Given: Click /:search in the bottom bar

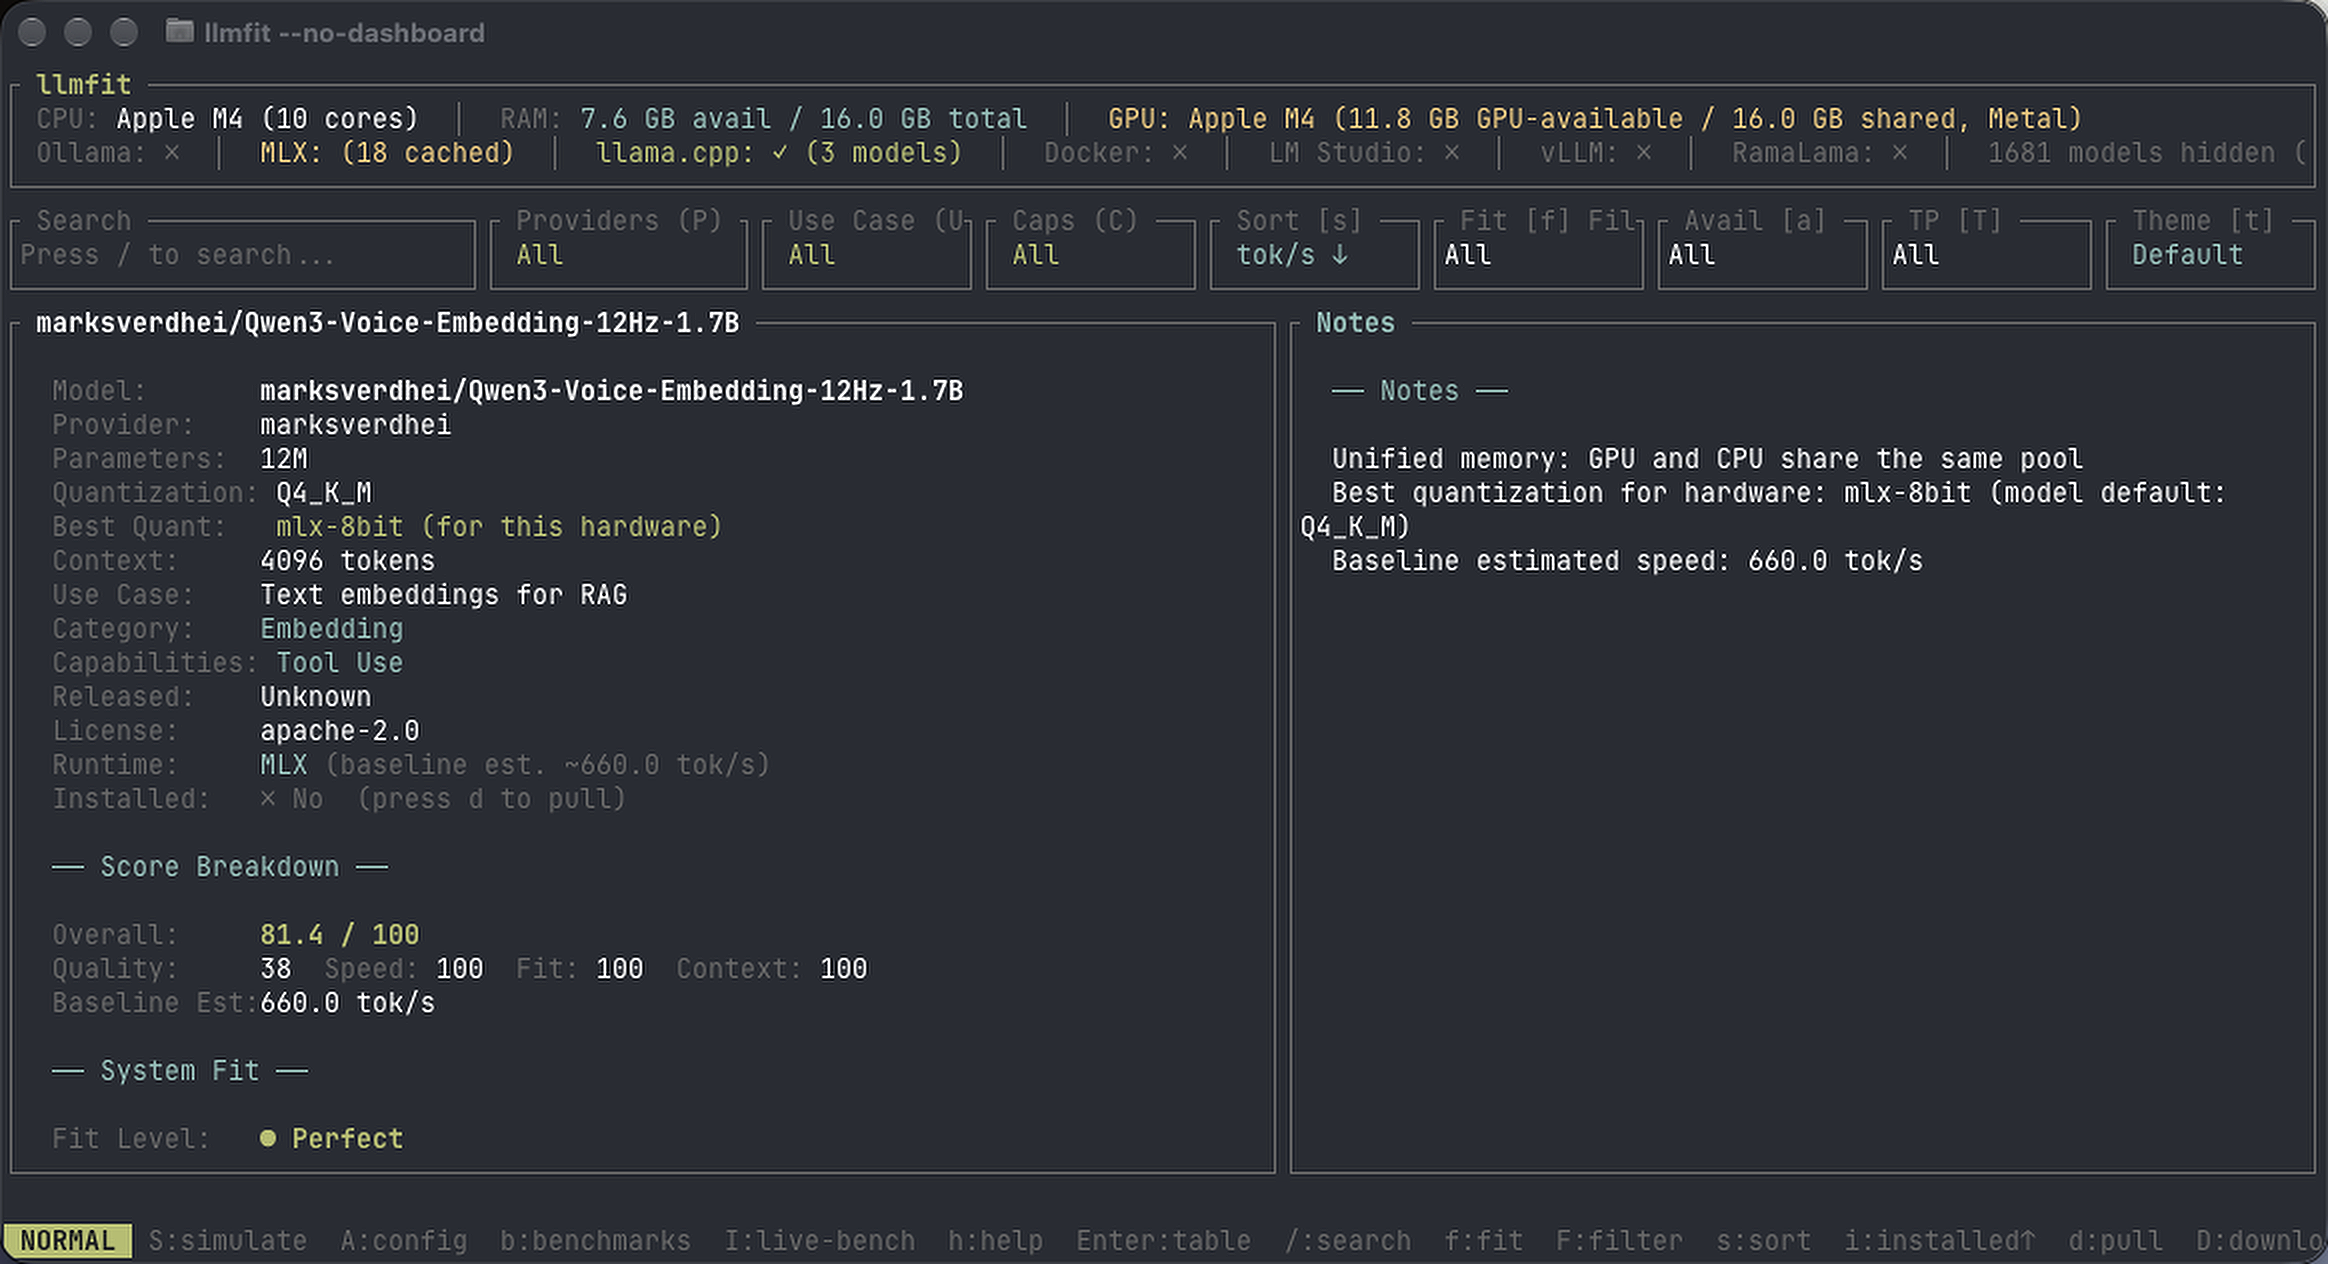Looking at the screenshot, I should pos(1347,1241).
